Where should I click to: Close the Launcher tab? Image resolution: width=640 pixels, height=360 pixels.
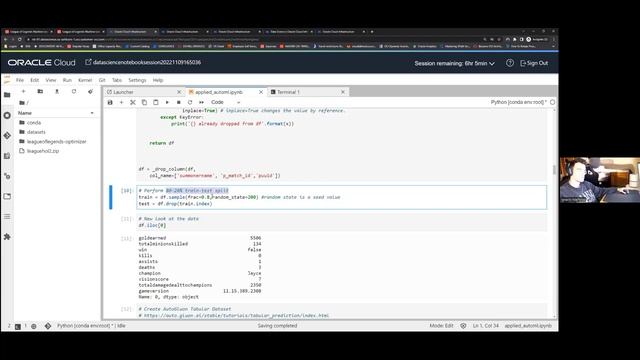coord(179,92)
